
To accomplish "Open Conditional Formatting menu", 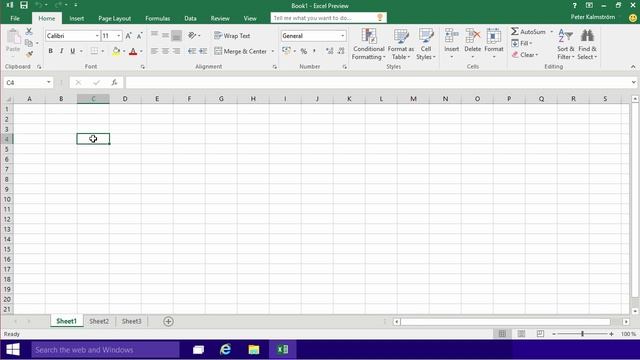I will [x=369, y=44].
